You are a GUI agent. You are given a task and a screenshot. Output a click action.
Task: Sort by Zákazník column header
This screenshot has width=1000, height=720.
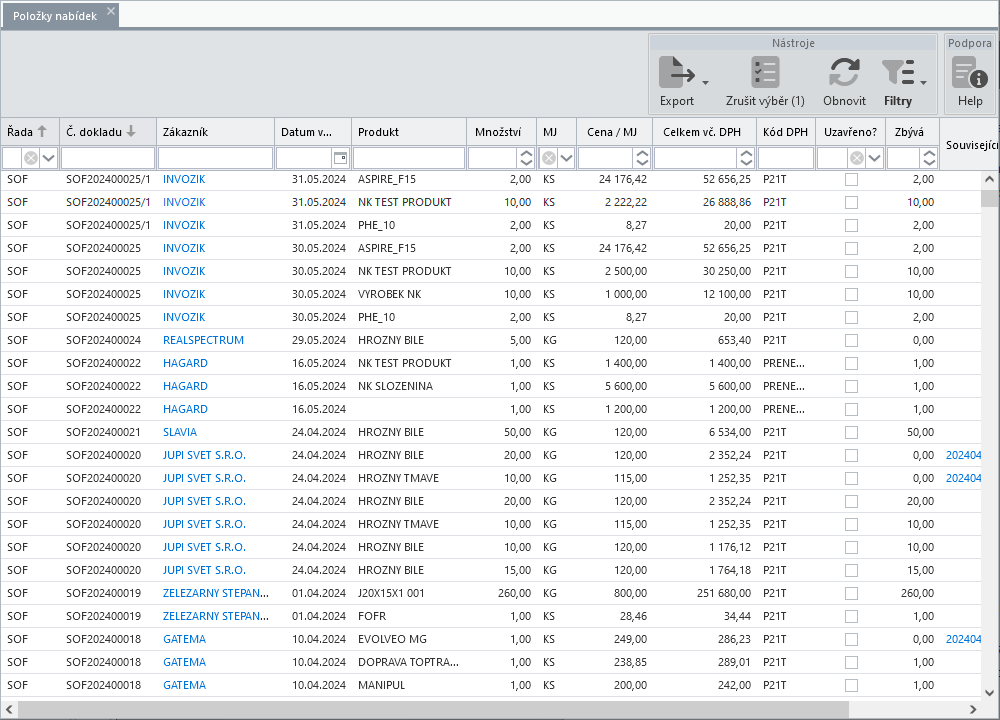[x=215, y=132]
